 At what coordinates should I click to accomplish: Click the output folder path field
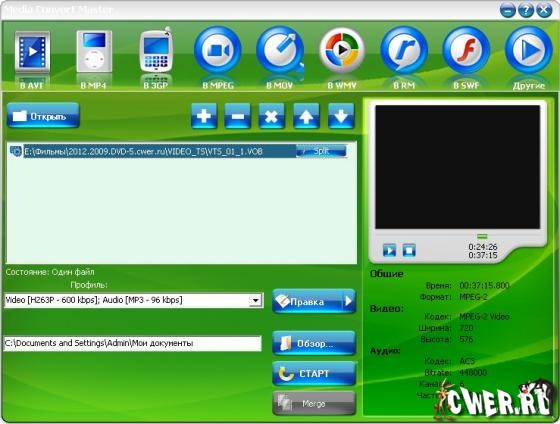[x=132, y=344]
